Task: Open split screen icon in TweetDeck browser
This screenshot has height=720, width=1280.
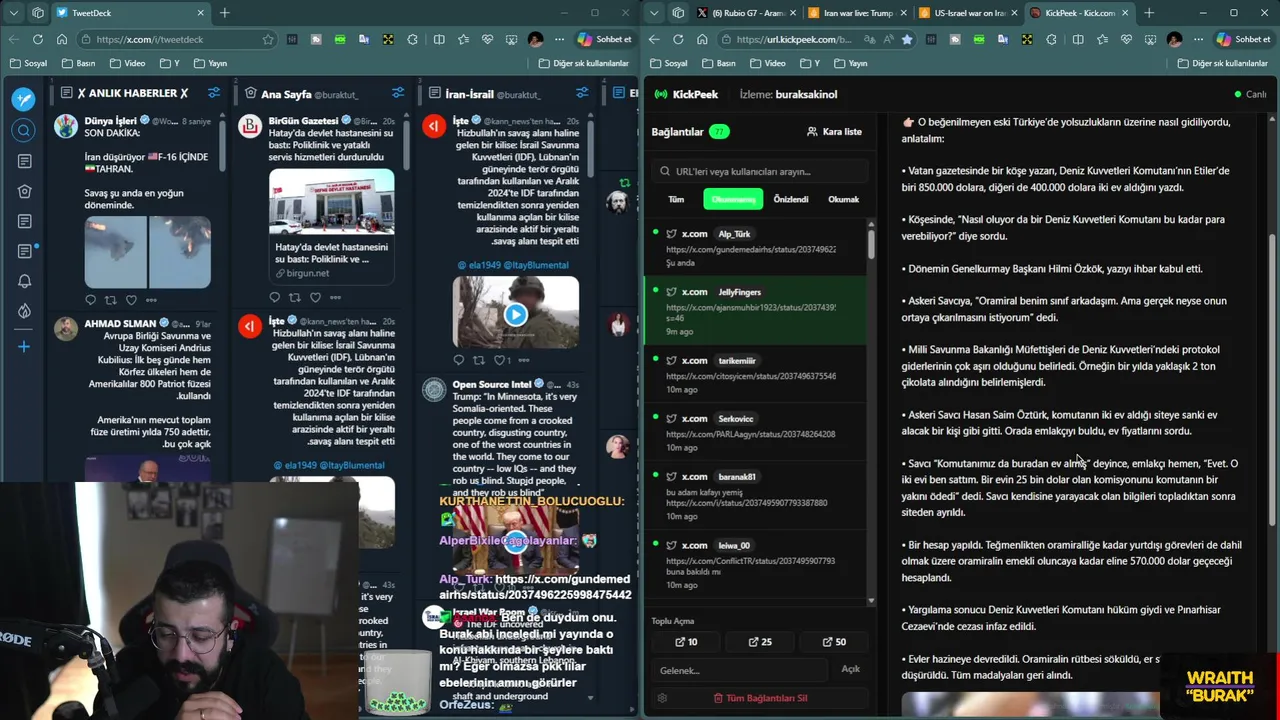Action: click(438, 39)
